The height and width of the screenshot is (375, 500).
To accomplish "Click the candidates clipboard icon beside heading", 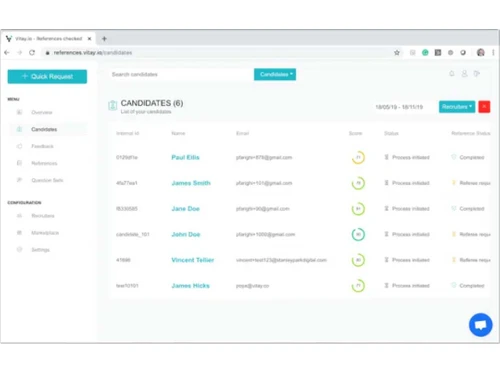I will point(112,105).
